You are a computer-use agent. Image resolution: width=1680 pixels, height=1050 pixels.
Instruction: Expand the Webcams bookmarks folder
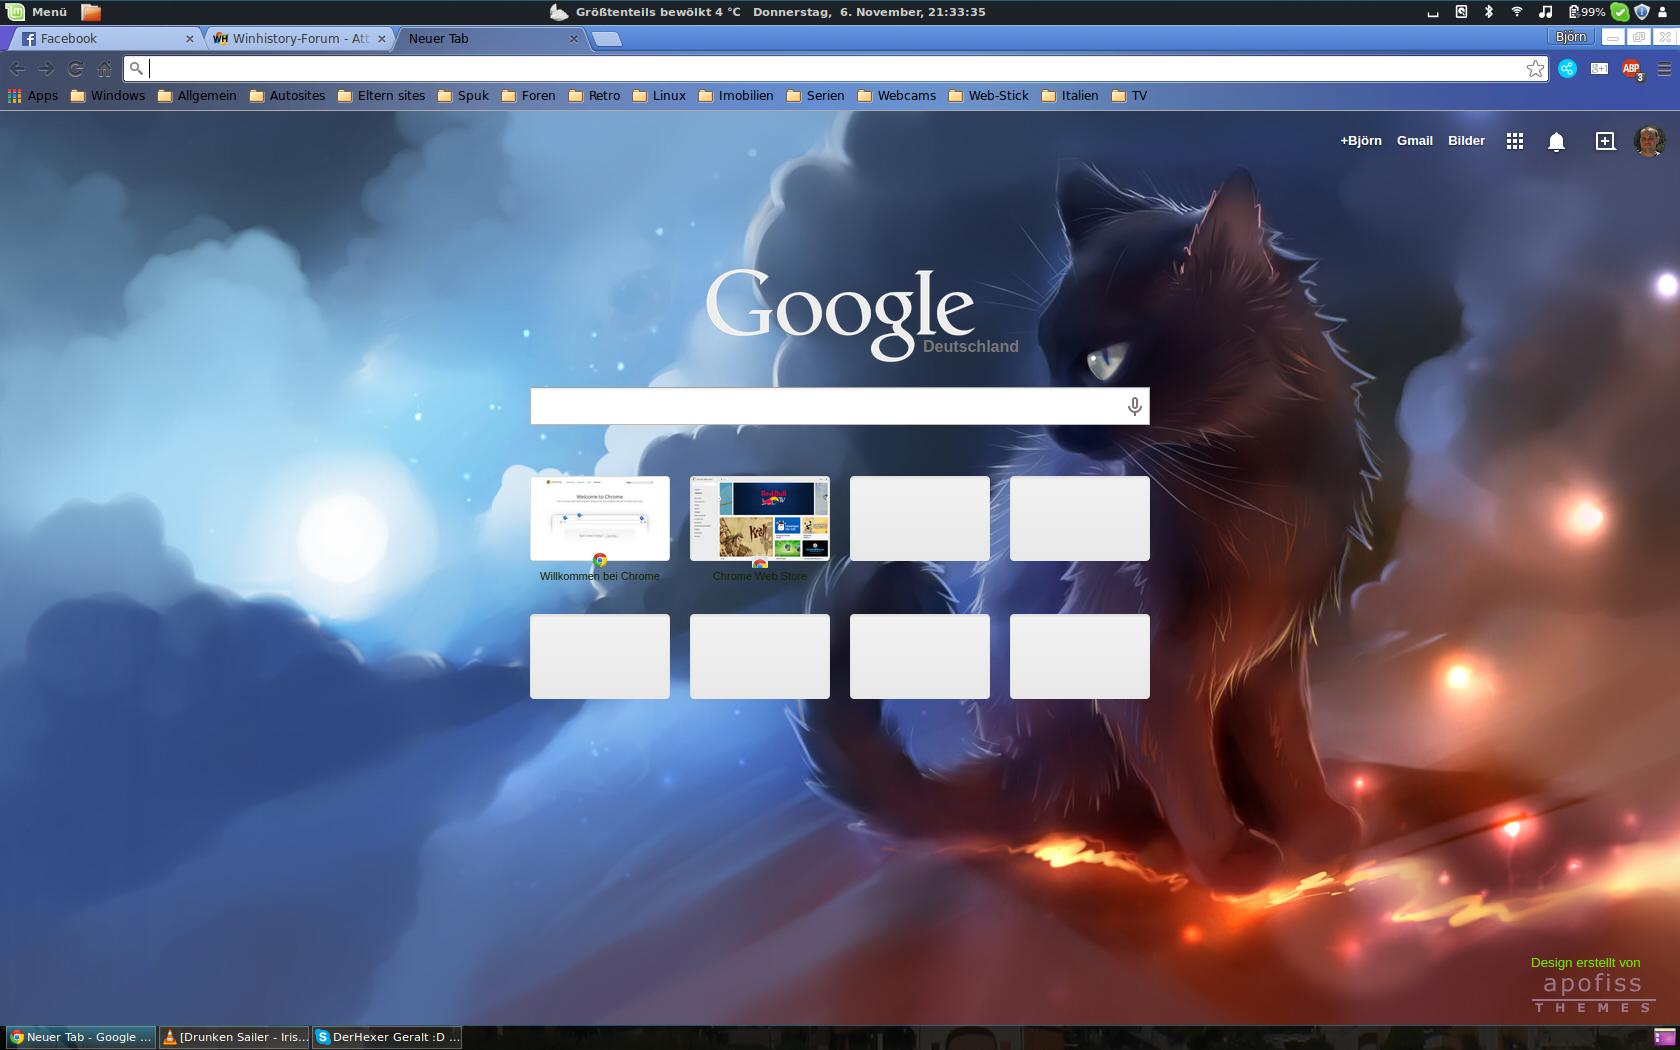(x=896, y=96)
